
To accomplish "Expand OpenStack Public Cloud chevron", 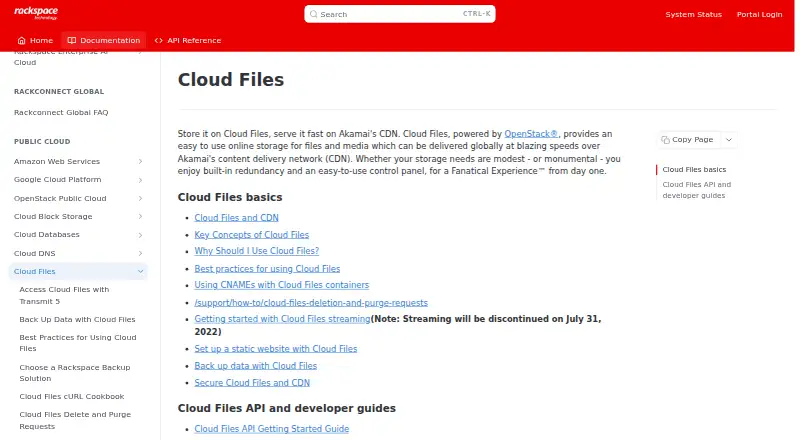I will 140,199.
